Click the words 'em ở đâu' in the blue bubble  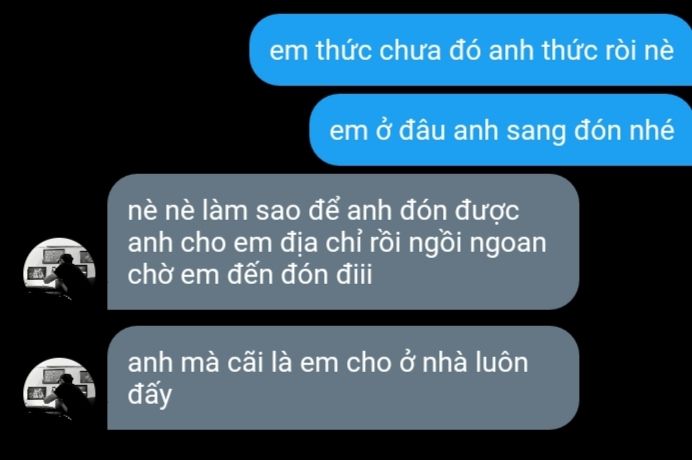point(387,131)
